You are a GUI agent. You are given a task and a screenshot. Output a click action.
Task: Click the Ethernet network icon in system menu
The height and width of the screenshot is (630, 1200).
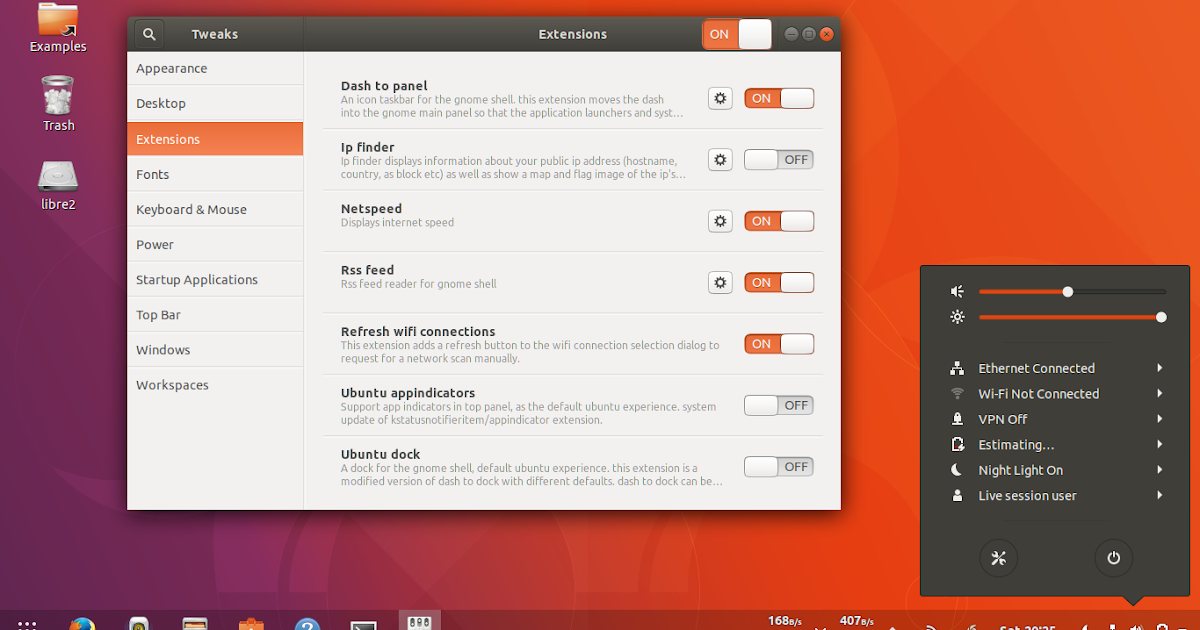(957, 368)
